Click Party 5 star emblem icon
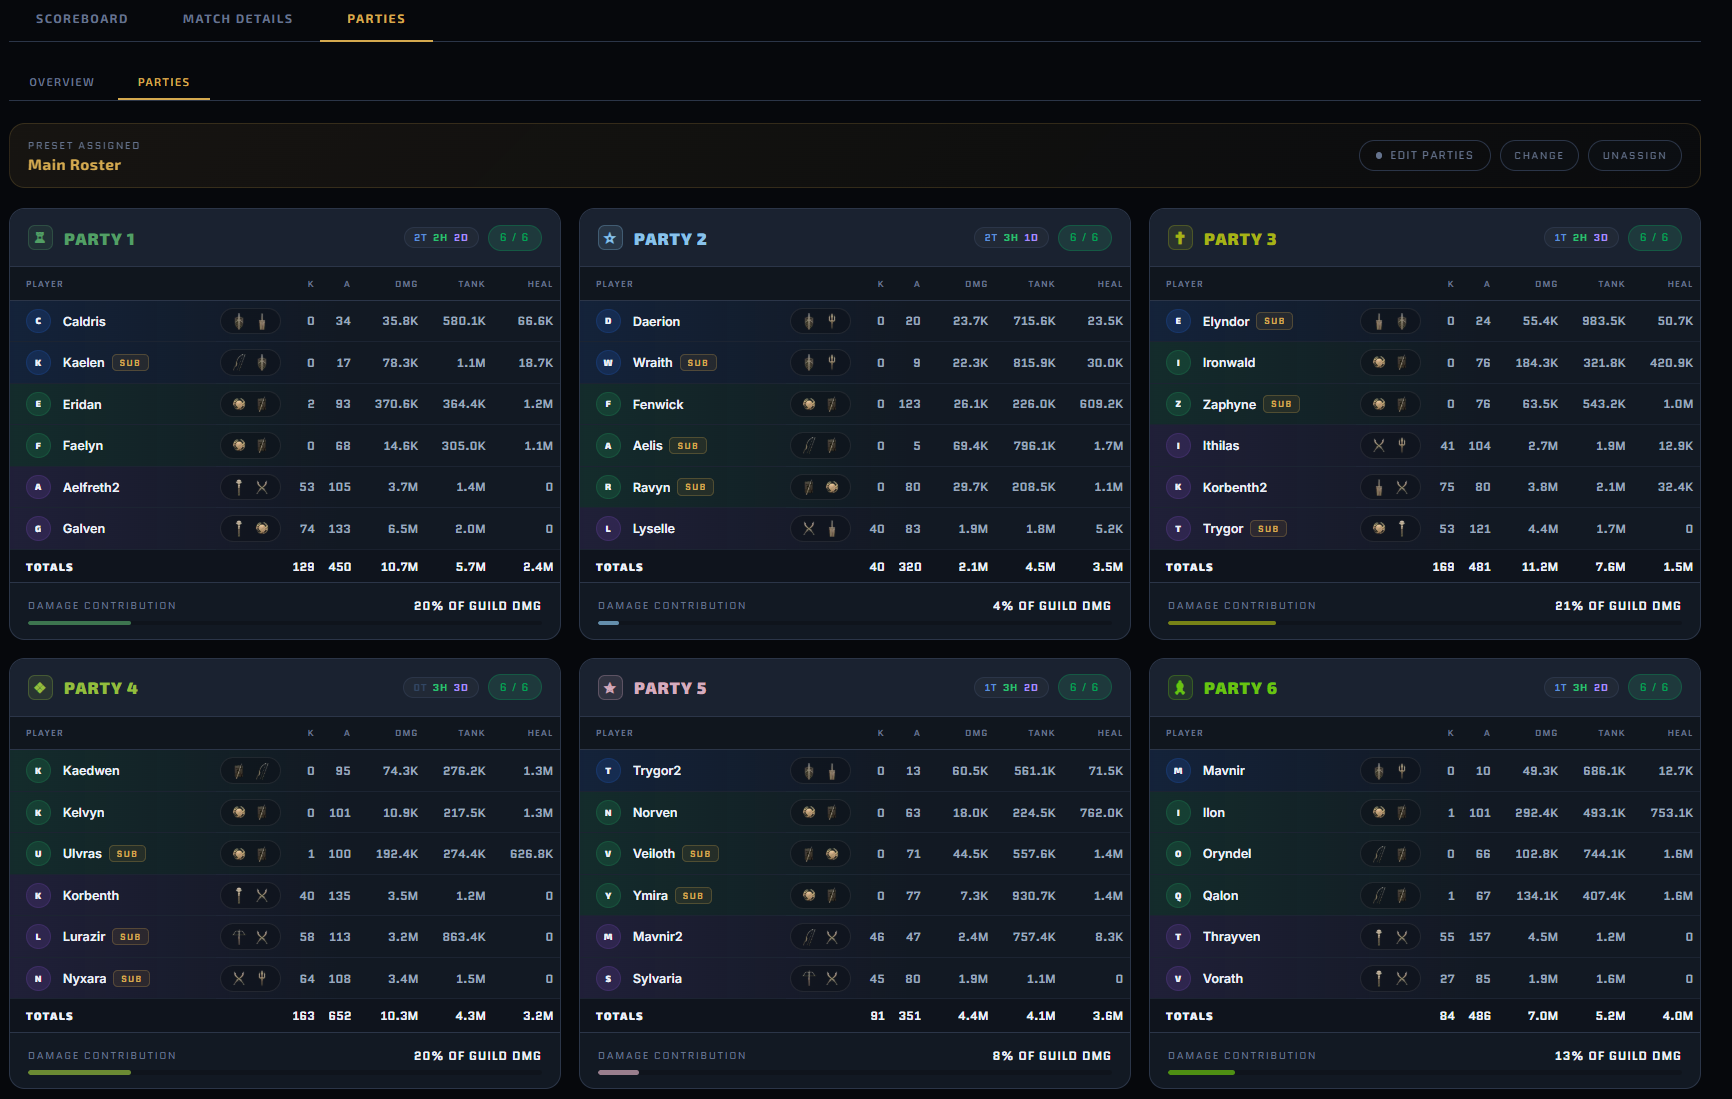The image size is (1732, 1099). click(610, 688)
